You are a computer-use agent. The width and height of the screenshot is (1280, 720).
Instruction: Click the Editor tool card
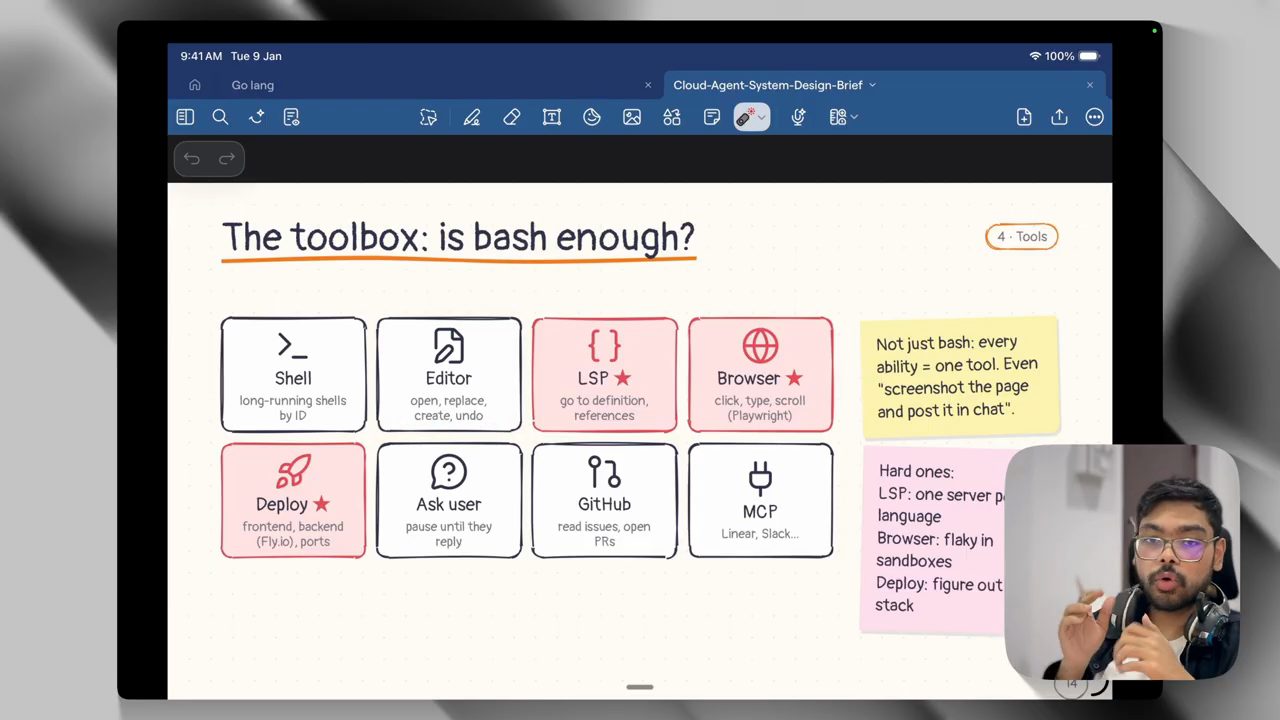[x=449, y=375]
